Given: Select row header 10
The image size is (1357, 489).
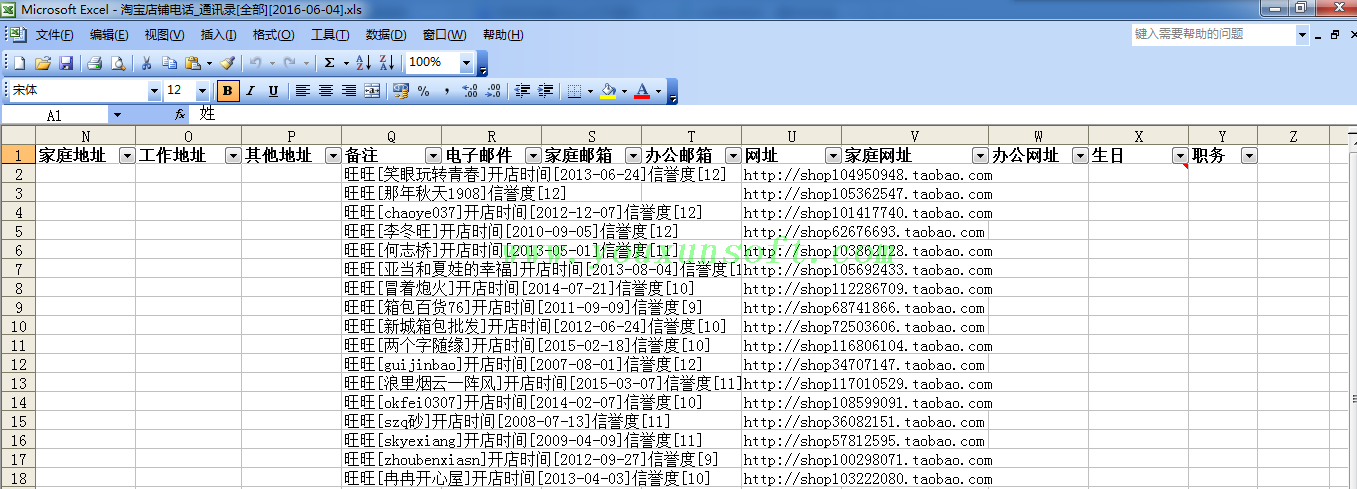Looking at the screenshot, I should click(18, 327).
